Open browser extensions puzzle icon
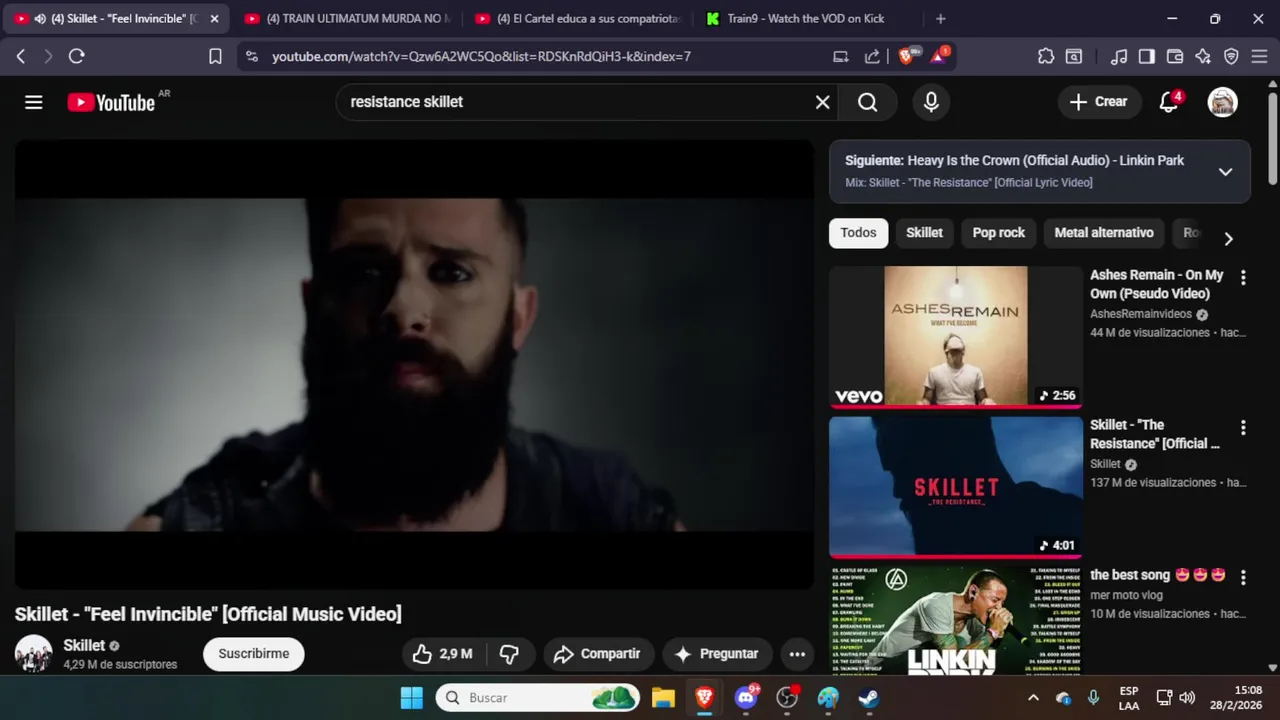This screenshot has height=720, width=1280. pos(1046,56)
